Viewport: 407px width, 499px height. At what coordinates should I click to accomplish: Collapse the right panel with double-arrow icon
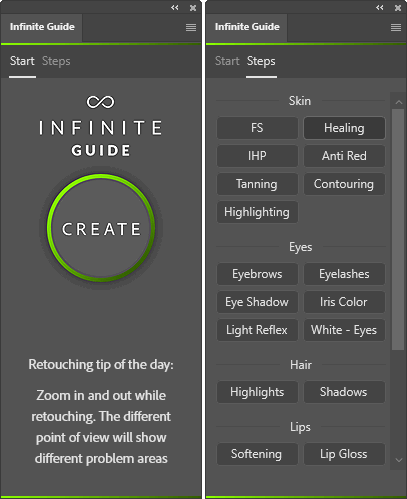point(380,8)
